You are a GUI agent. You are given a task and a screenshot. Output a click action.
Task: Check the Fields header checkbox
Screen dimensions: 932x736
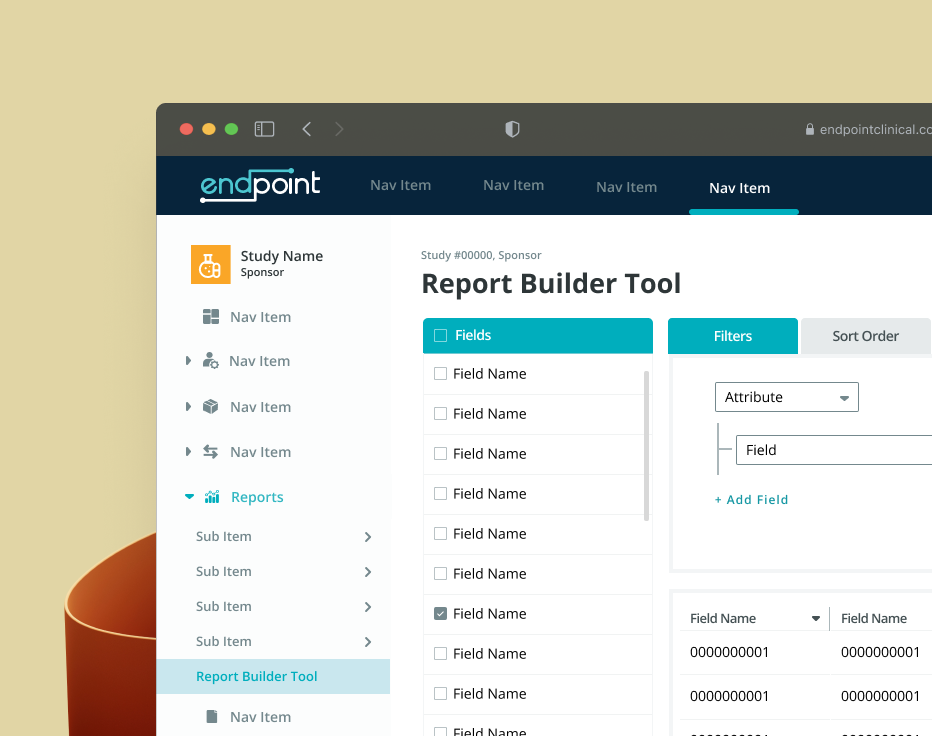tap(439, 336)
